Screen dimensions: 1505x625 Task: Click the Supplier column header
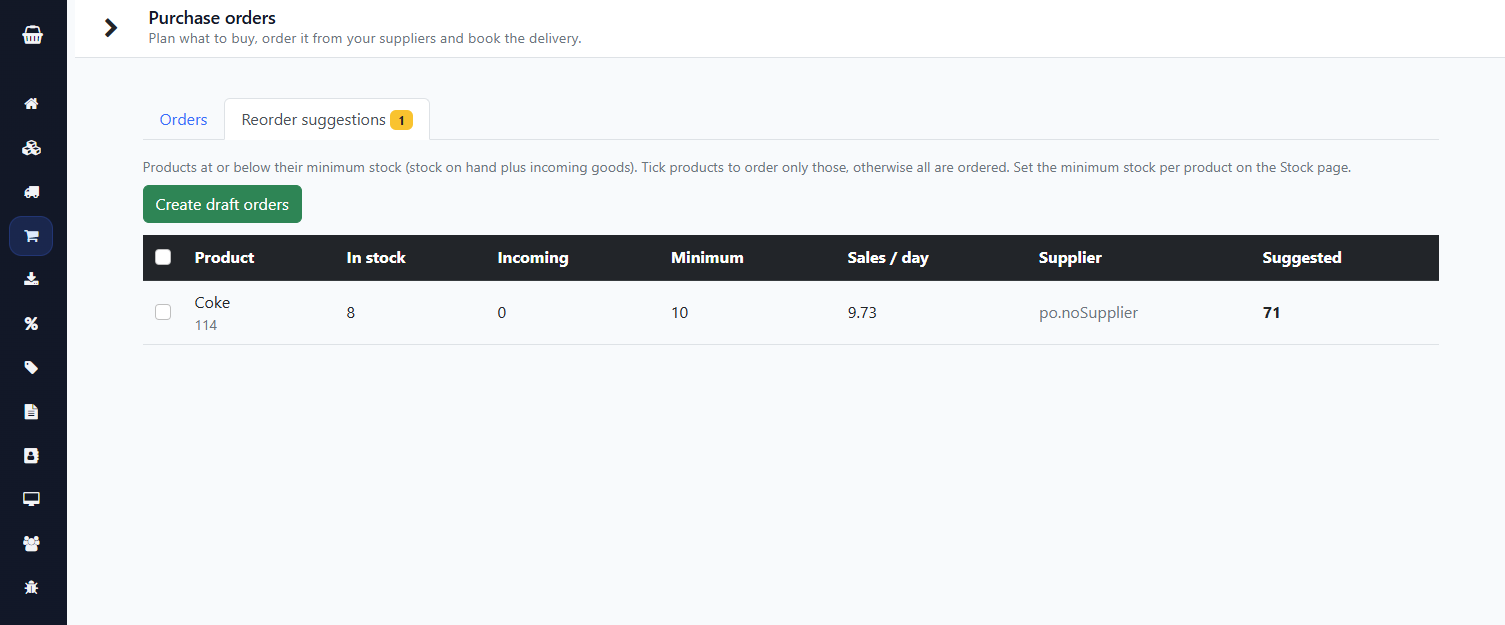tap(1070, 257)
